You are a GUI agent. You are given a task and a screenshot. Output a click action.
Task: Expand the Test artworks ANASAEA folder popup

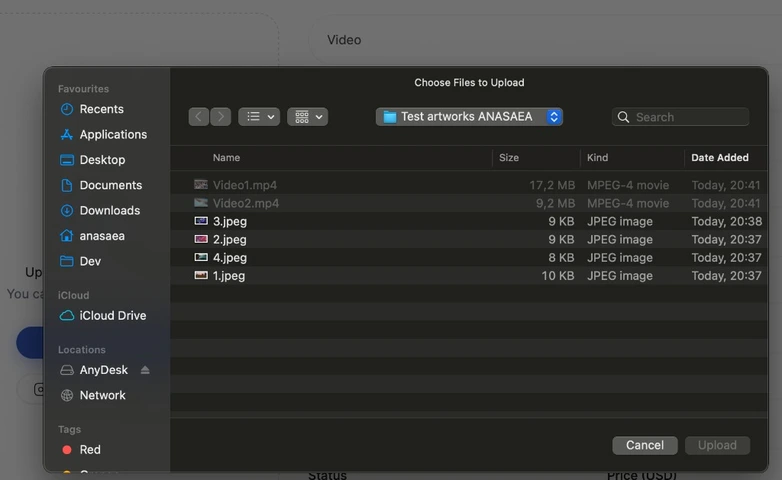[x=469, y=117]
